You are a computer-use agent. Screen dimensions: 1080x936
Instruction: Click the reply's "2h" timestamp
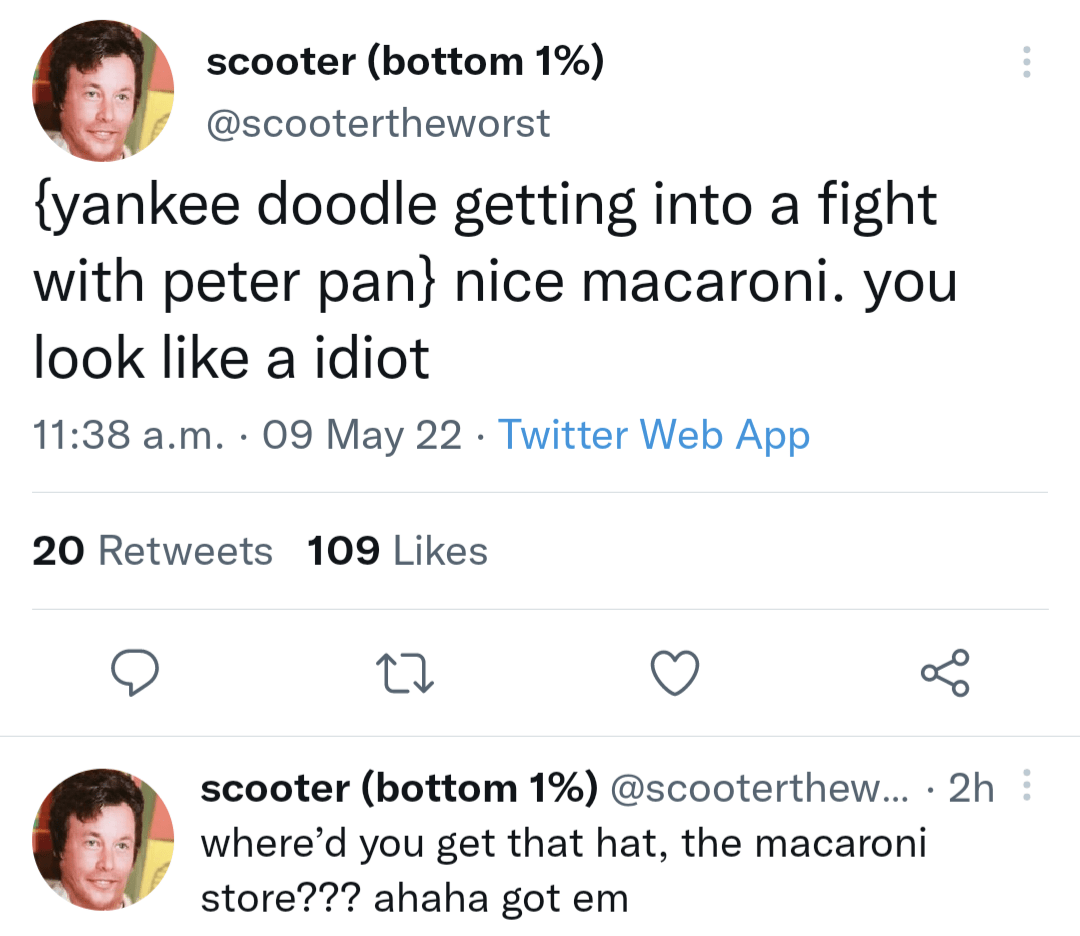[x=971, y=789]
